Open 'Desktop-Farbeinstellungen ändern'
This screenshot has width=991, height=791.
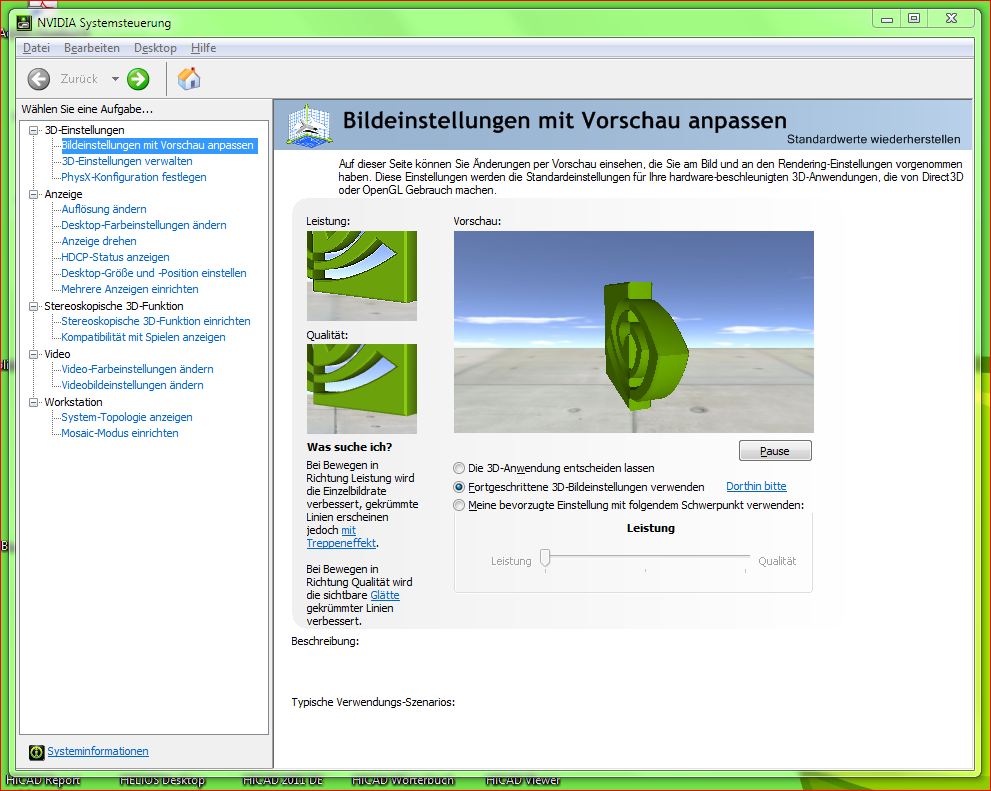(143, 225)
